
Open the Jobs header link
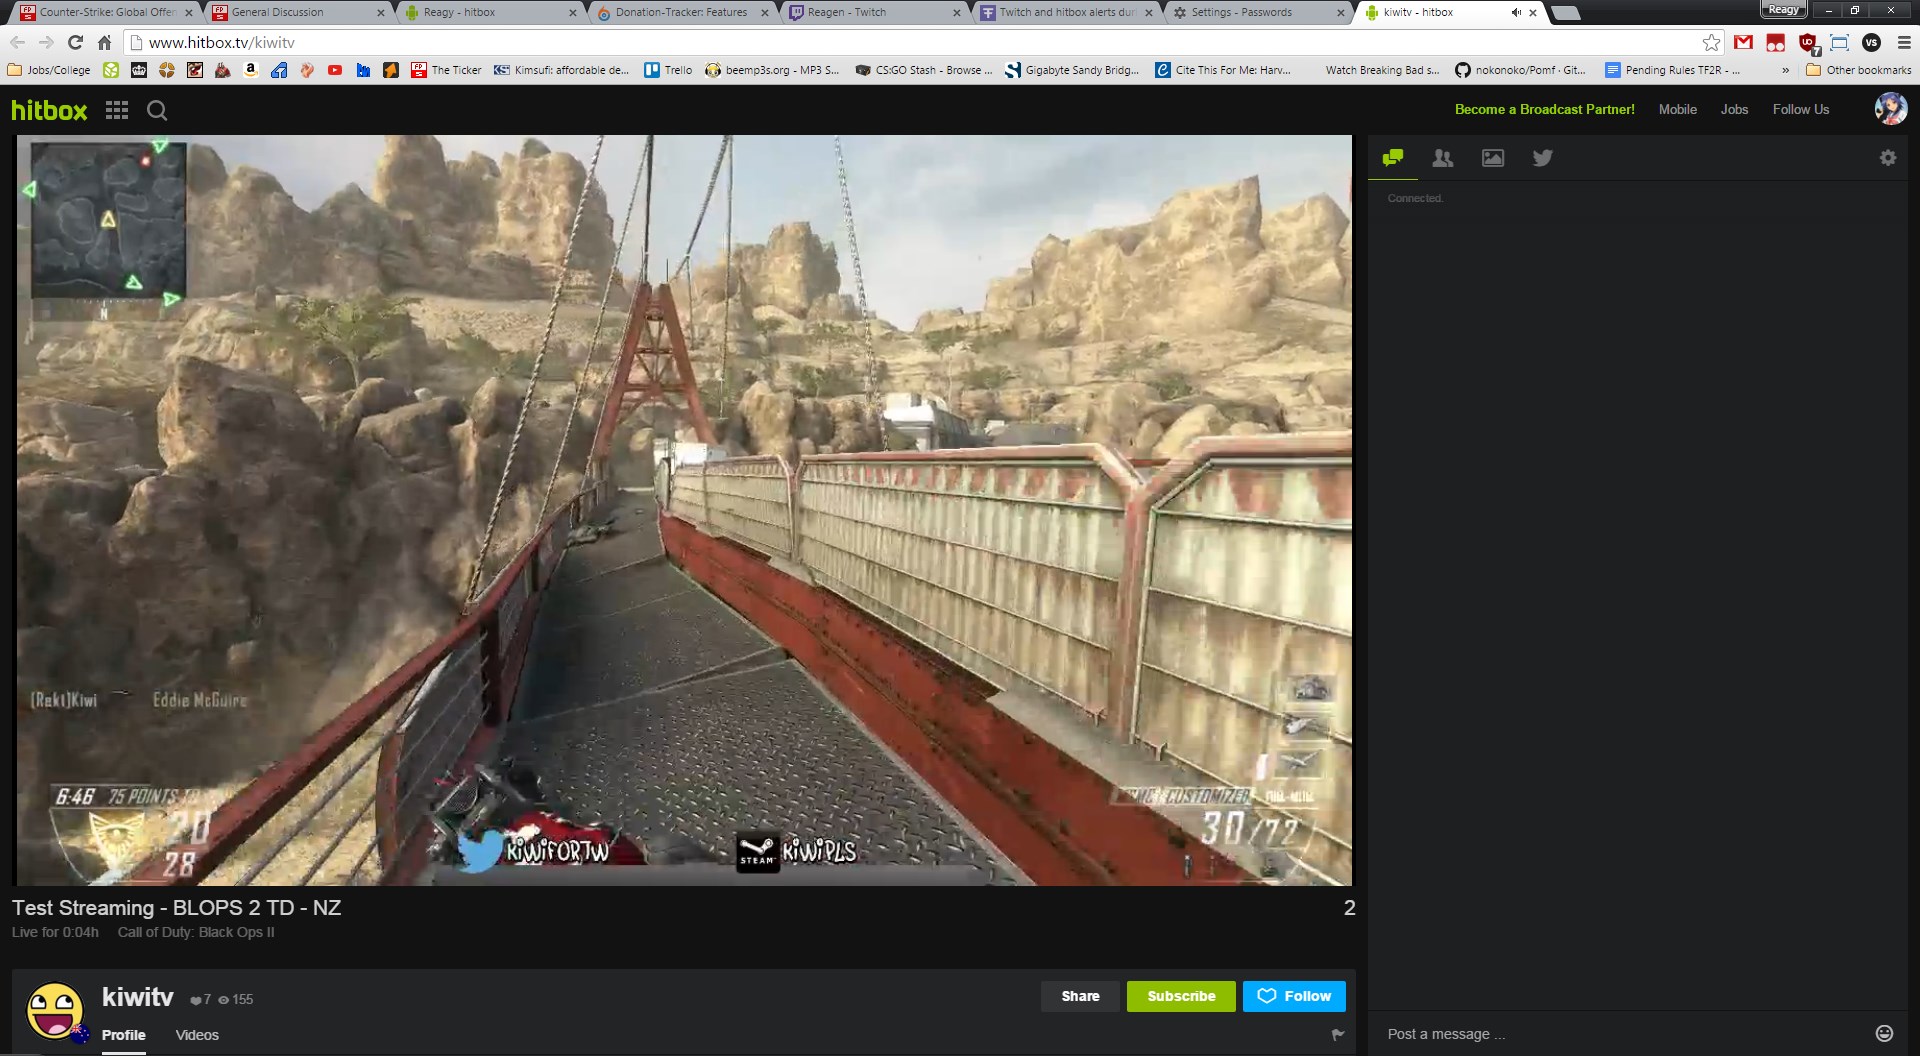pyautogui.click(x=1734, y=109)
